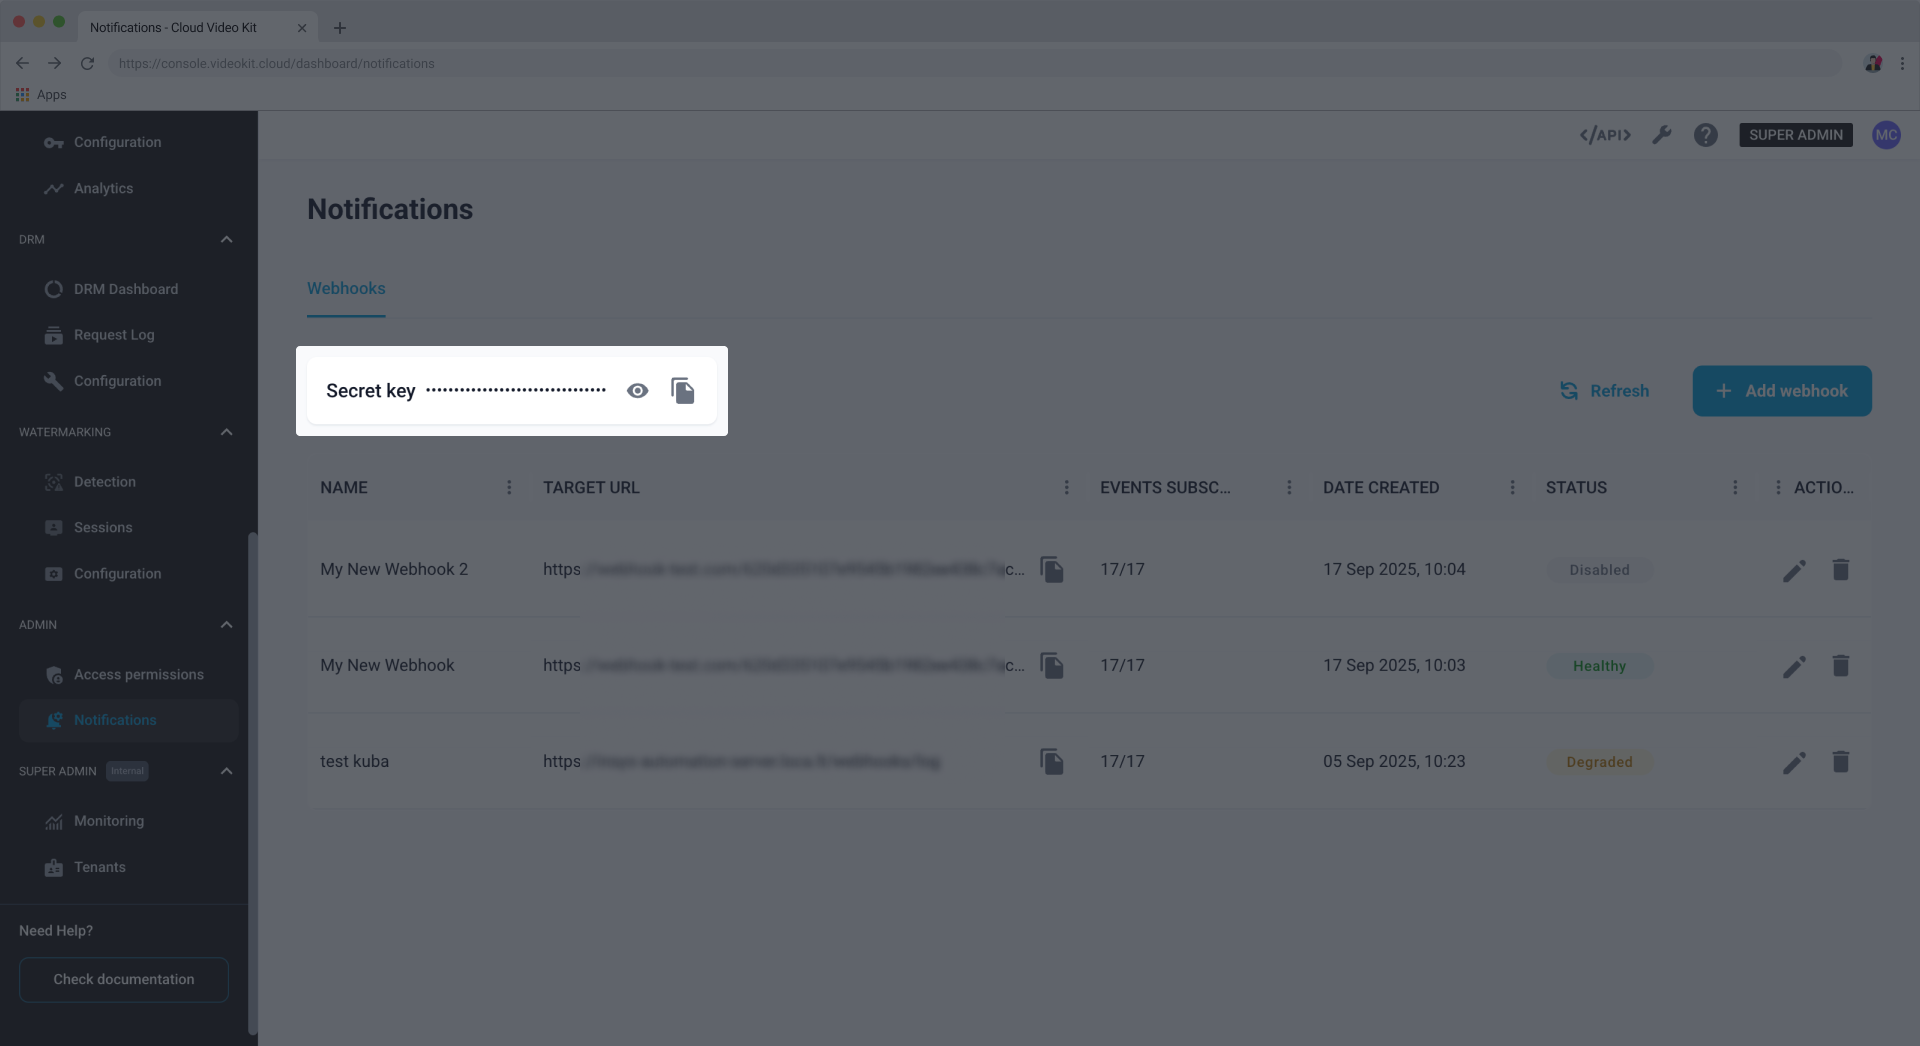Copy the target URL of My New Webhook
Image resolution: width=1920 pixels, height=1046 pixels.
(1053, 665)
